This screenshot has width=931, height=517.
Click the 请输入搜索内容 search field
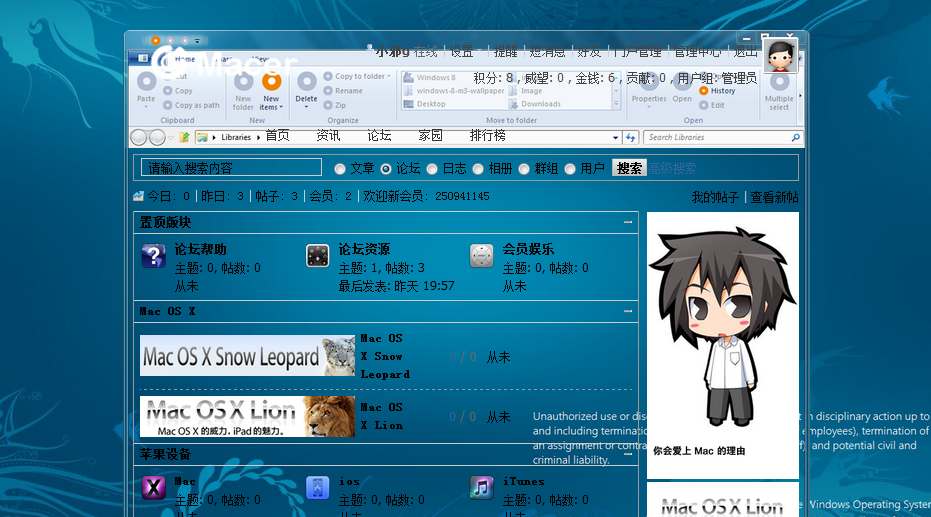(231, 168)
